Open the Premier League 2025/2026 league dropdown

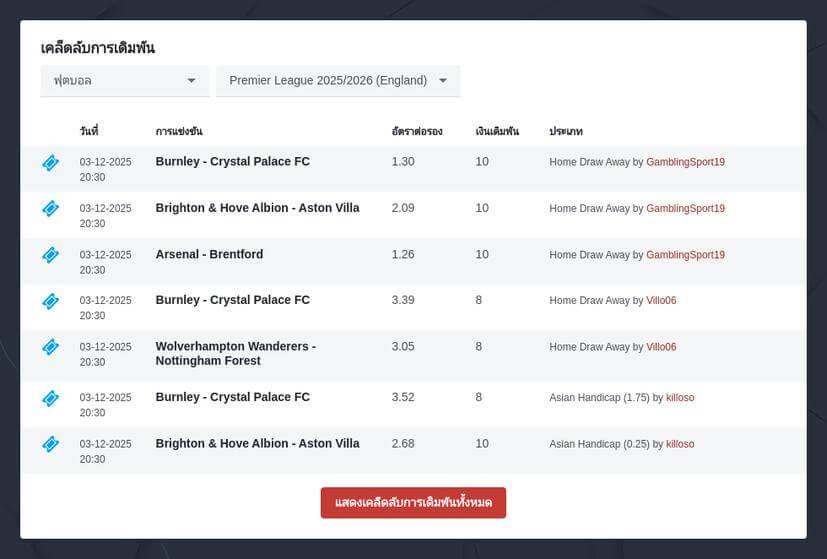(x=337, y=81)
